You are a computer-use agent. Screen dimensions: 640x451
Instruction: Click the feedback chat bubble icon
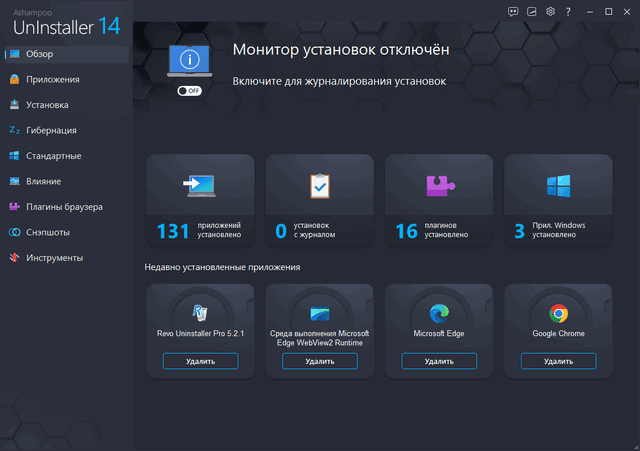[x=513, y=11]
